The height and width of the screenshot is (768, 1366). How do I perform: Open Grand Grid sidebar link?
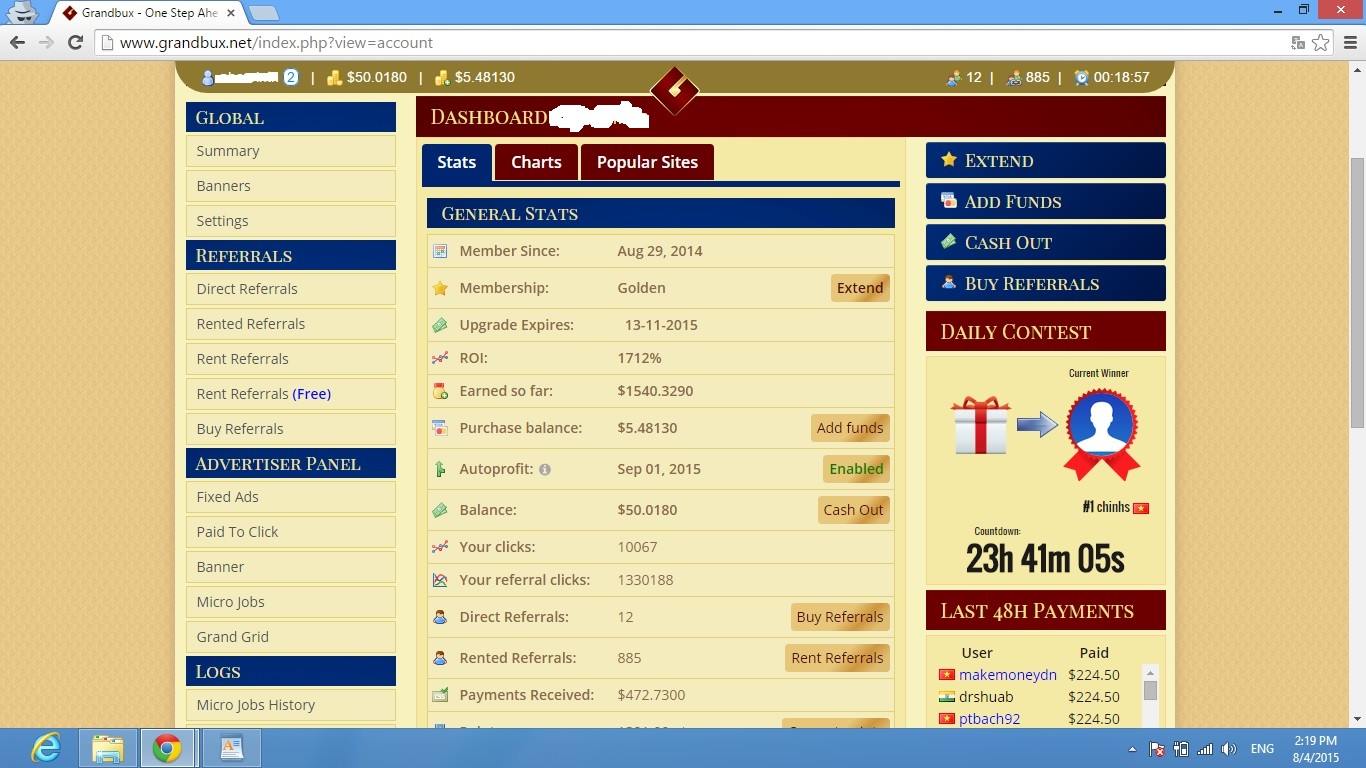tap(291, 637)
